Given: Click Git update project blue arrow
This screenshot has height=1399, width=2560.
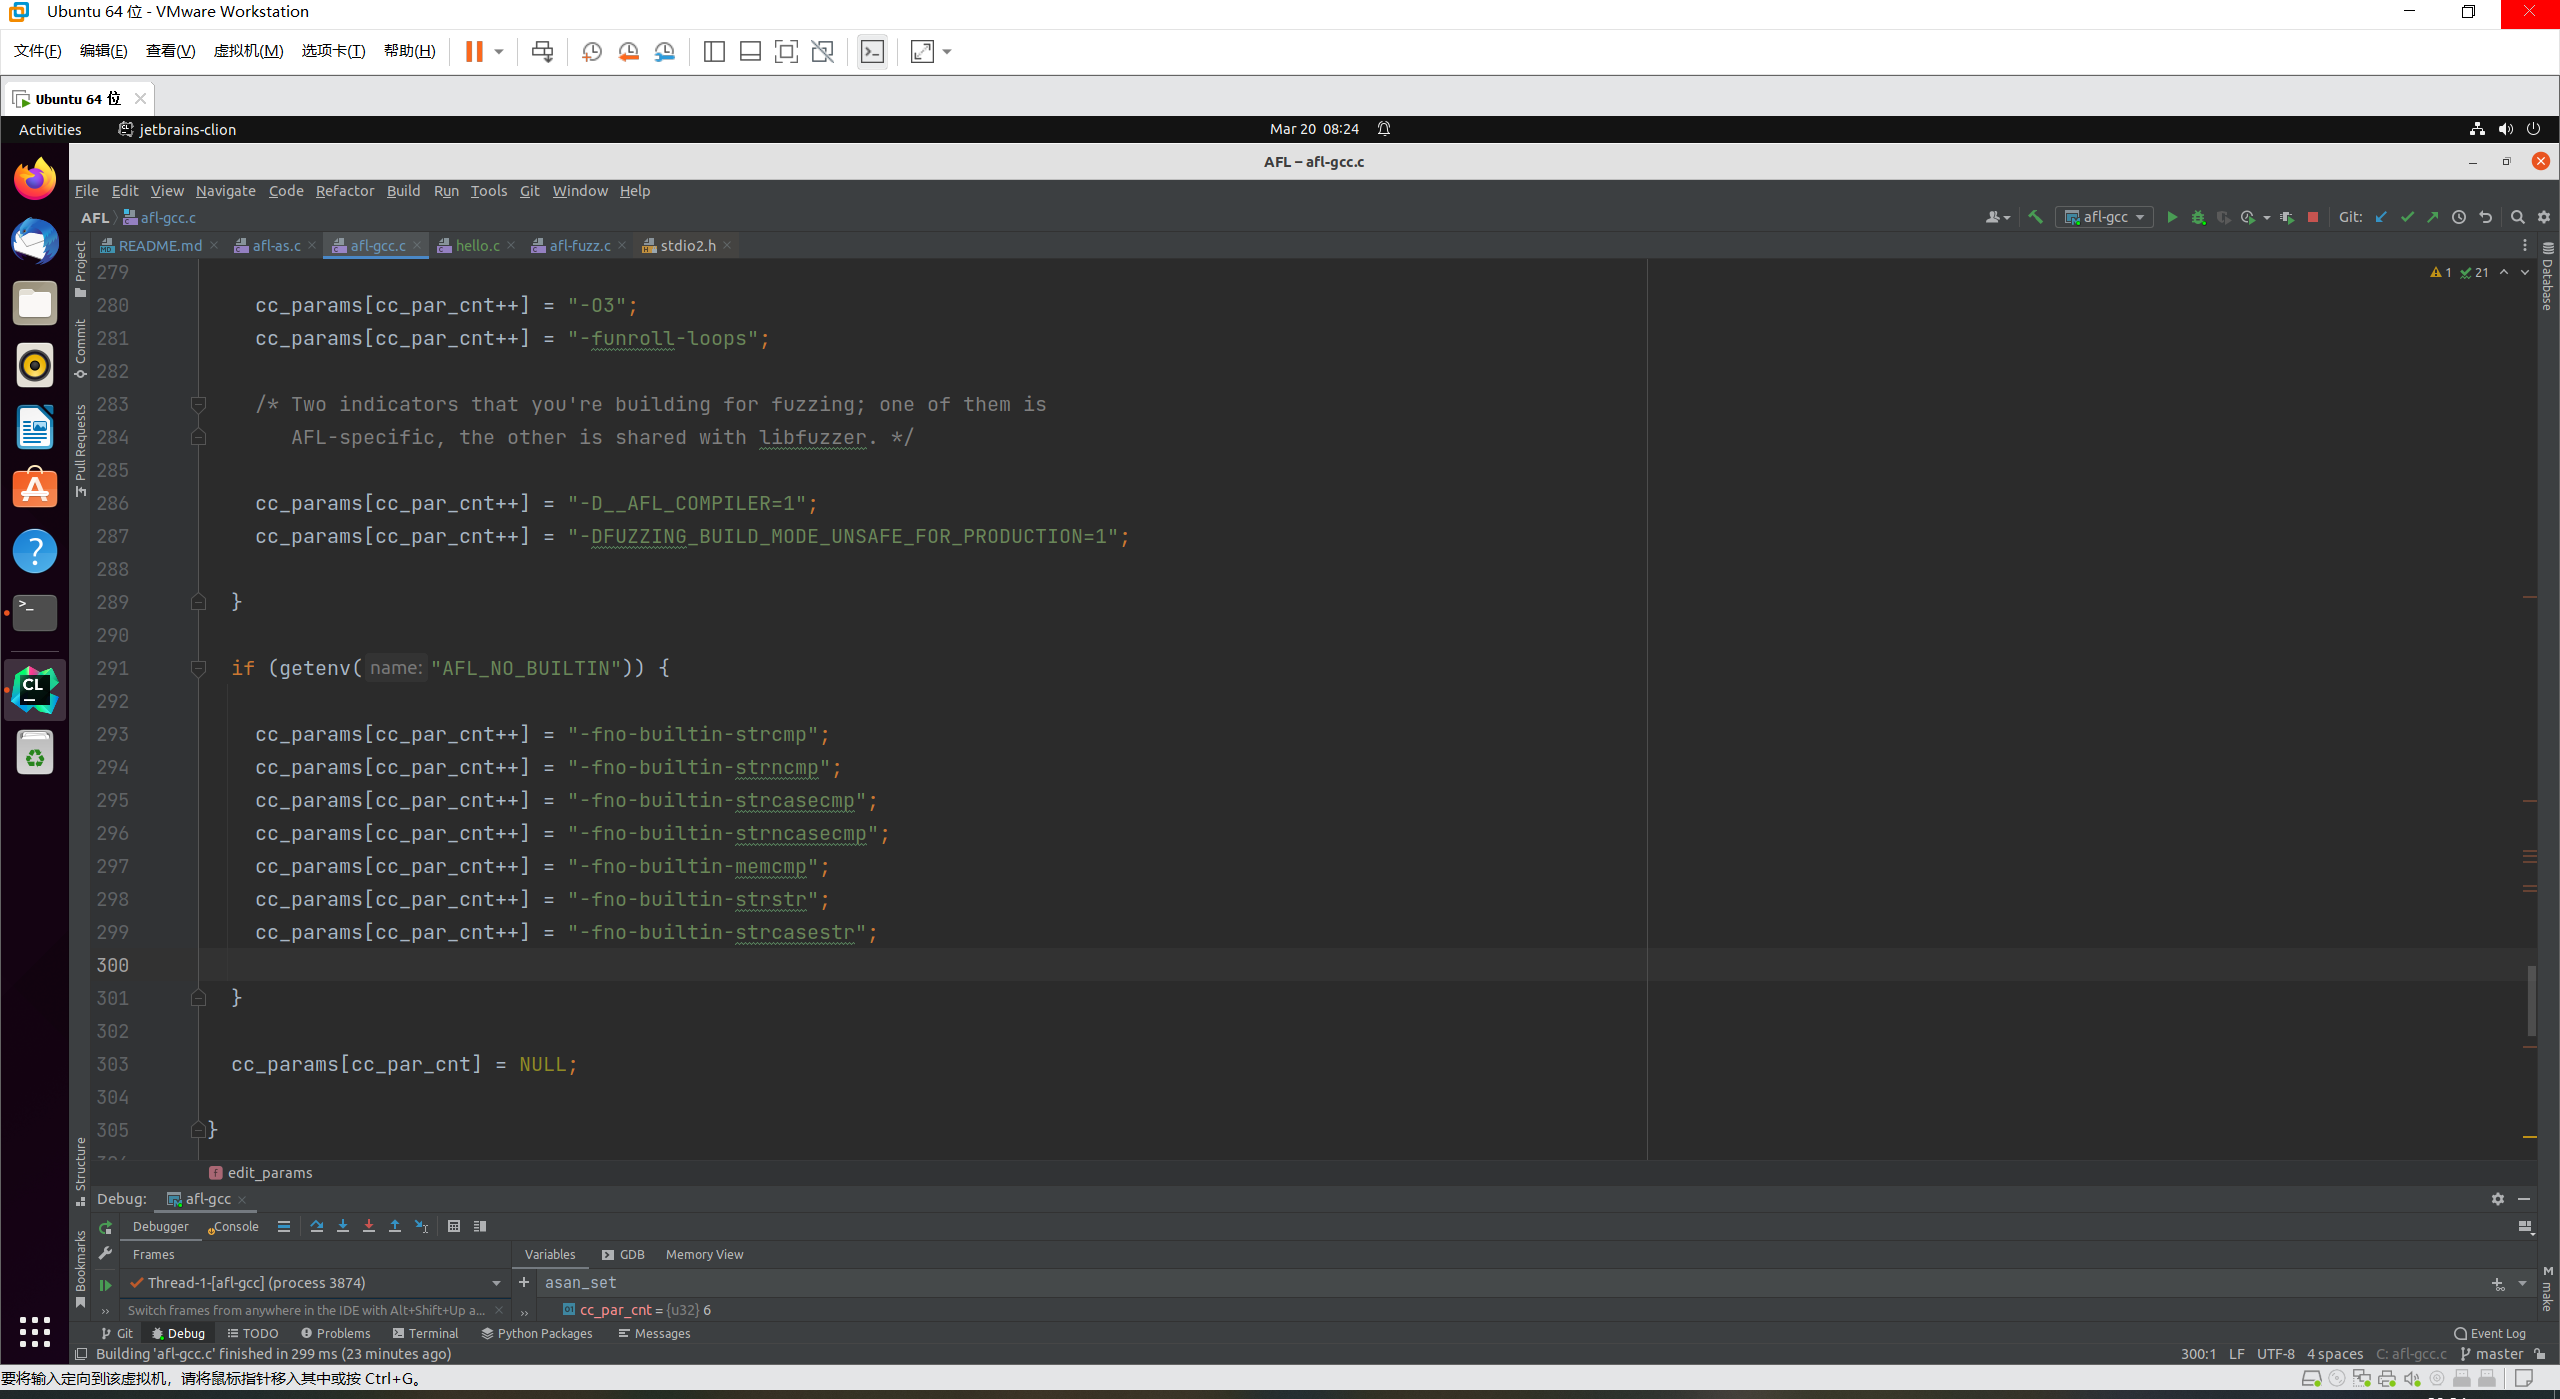Looking at the screenshot, I should point(2381,217).
